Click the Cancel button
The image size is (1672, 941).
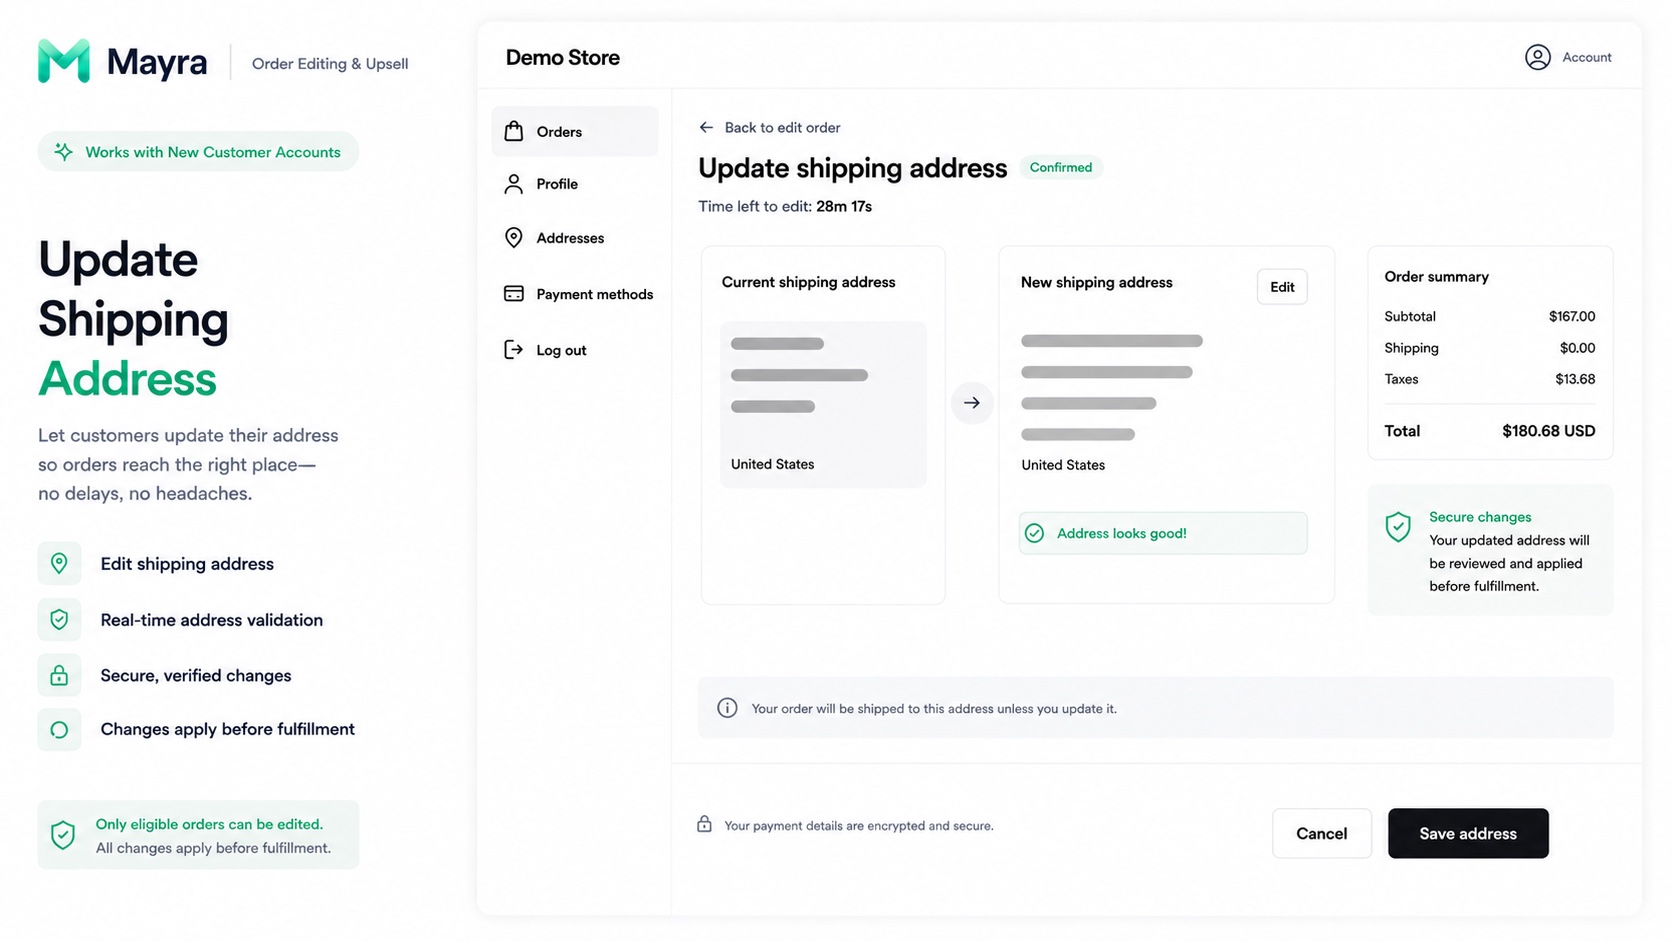[1322, 833]
